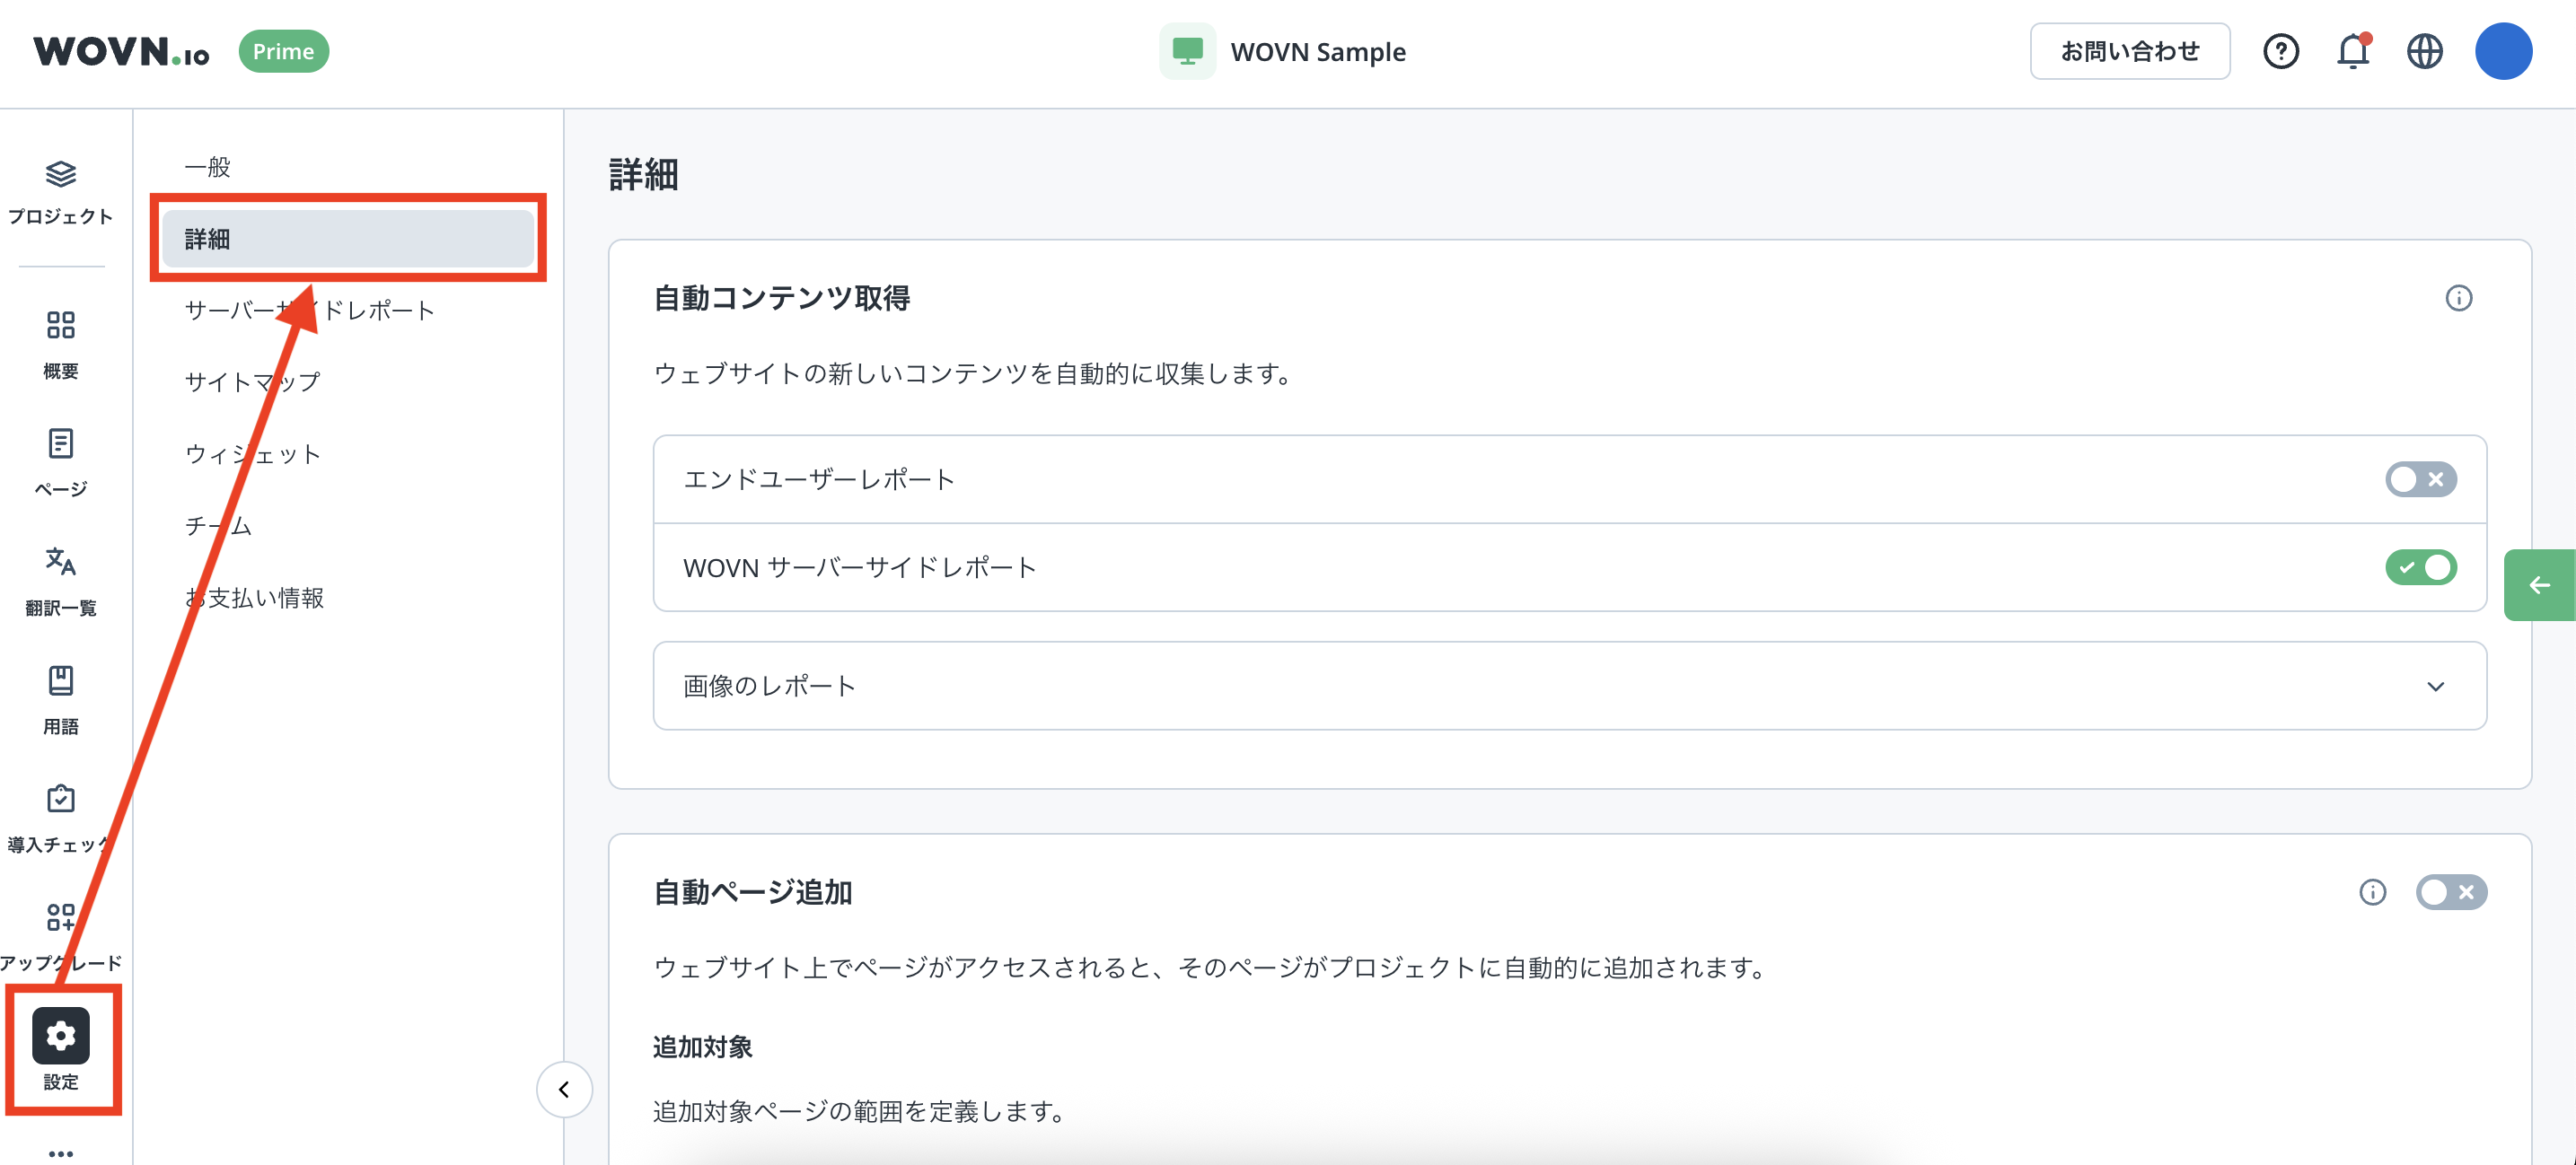The width and height of the screenshot is (2576, 1165).
Task: Click the お問い合わせ button
Action: pyautogui.click(x=2129, y=52)
